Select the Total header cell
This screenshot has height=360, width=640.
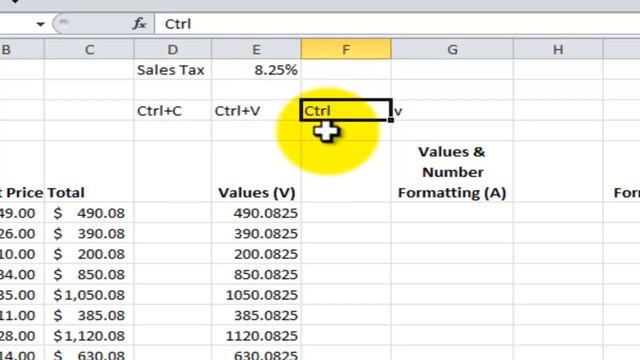[89, 171]
